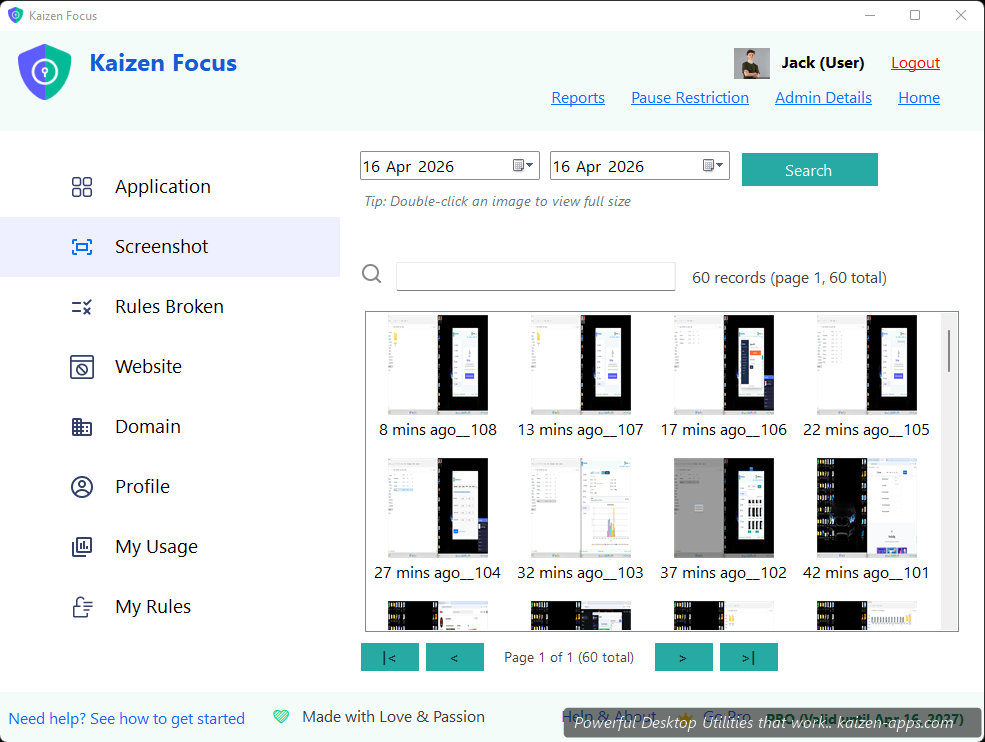Click the Logout link
Screen dimensions: 985x742
click(915, 63)
